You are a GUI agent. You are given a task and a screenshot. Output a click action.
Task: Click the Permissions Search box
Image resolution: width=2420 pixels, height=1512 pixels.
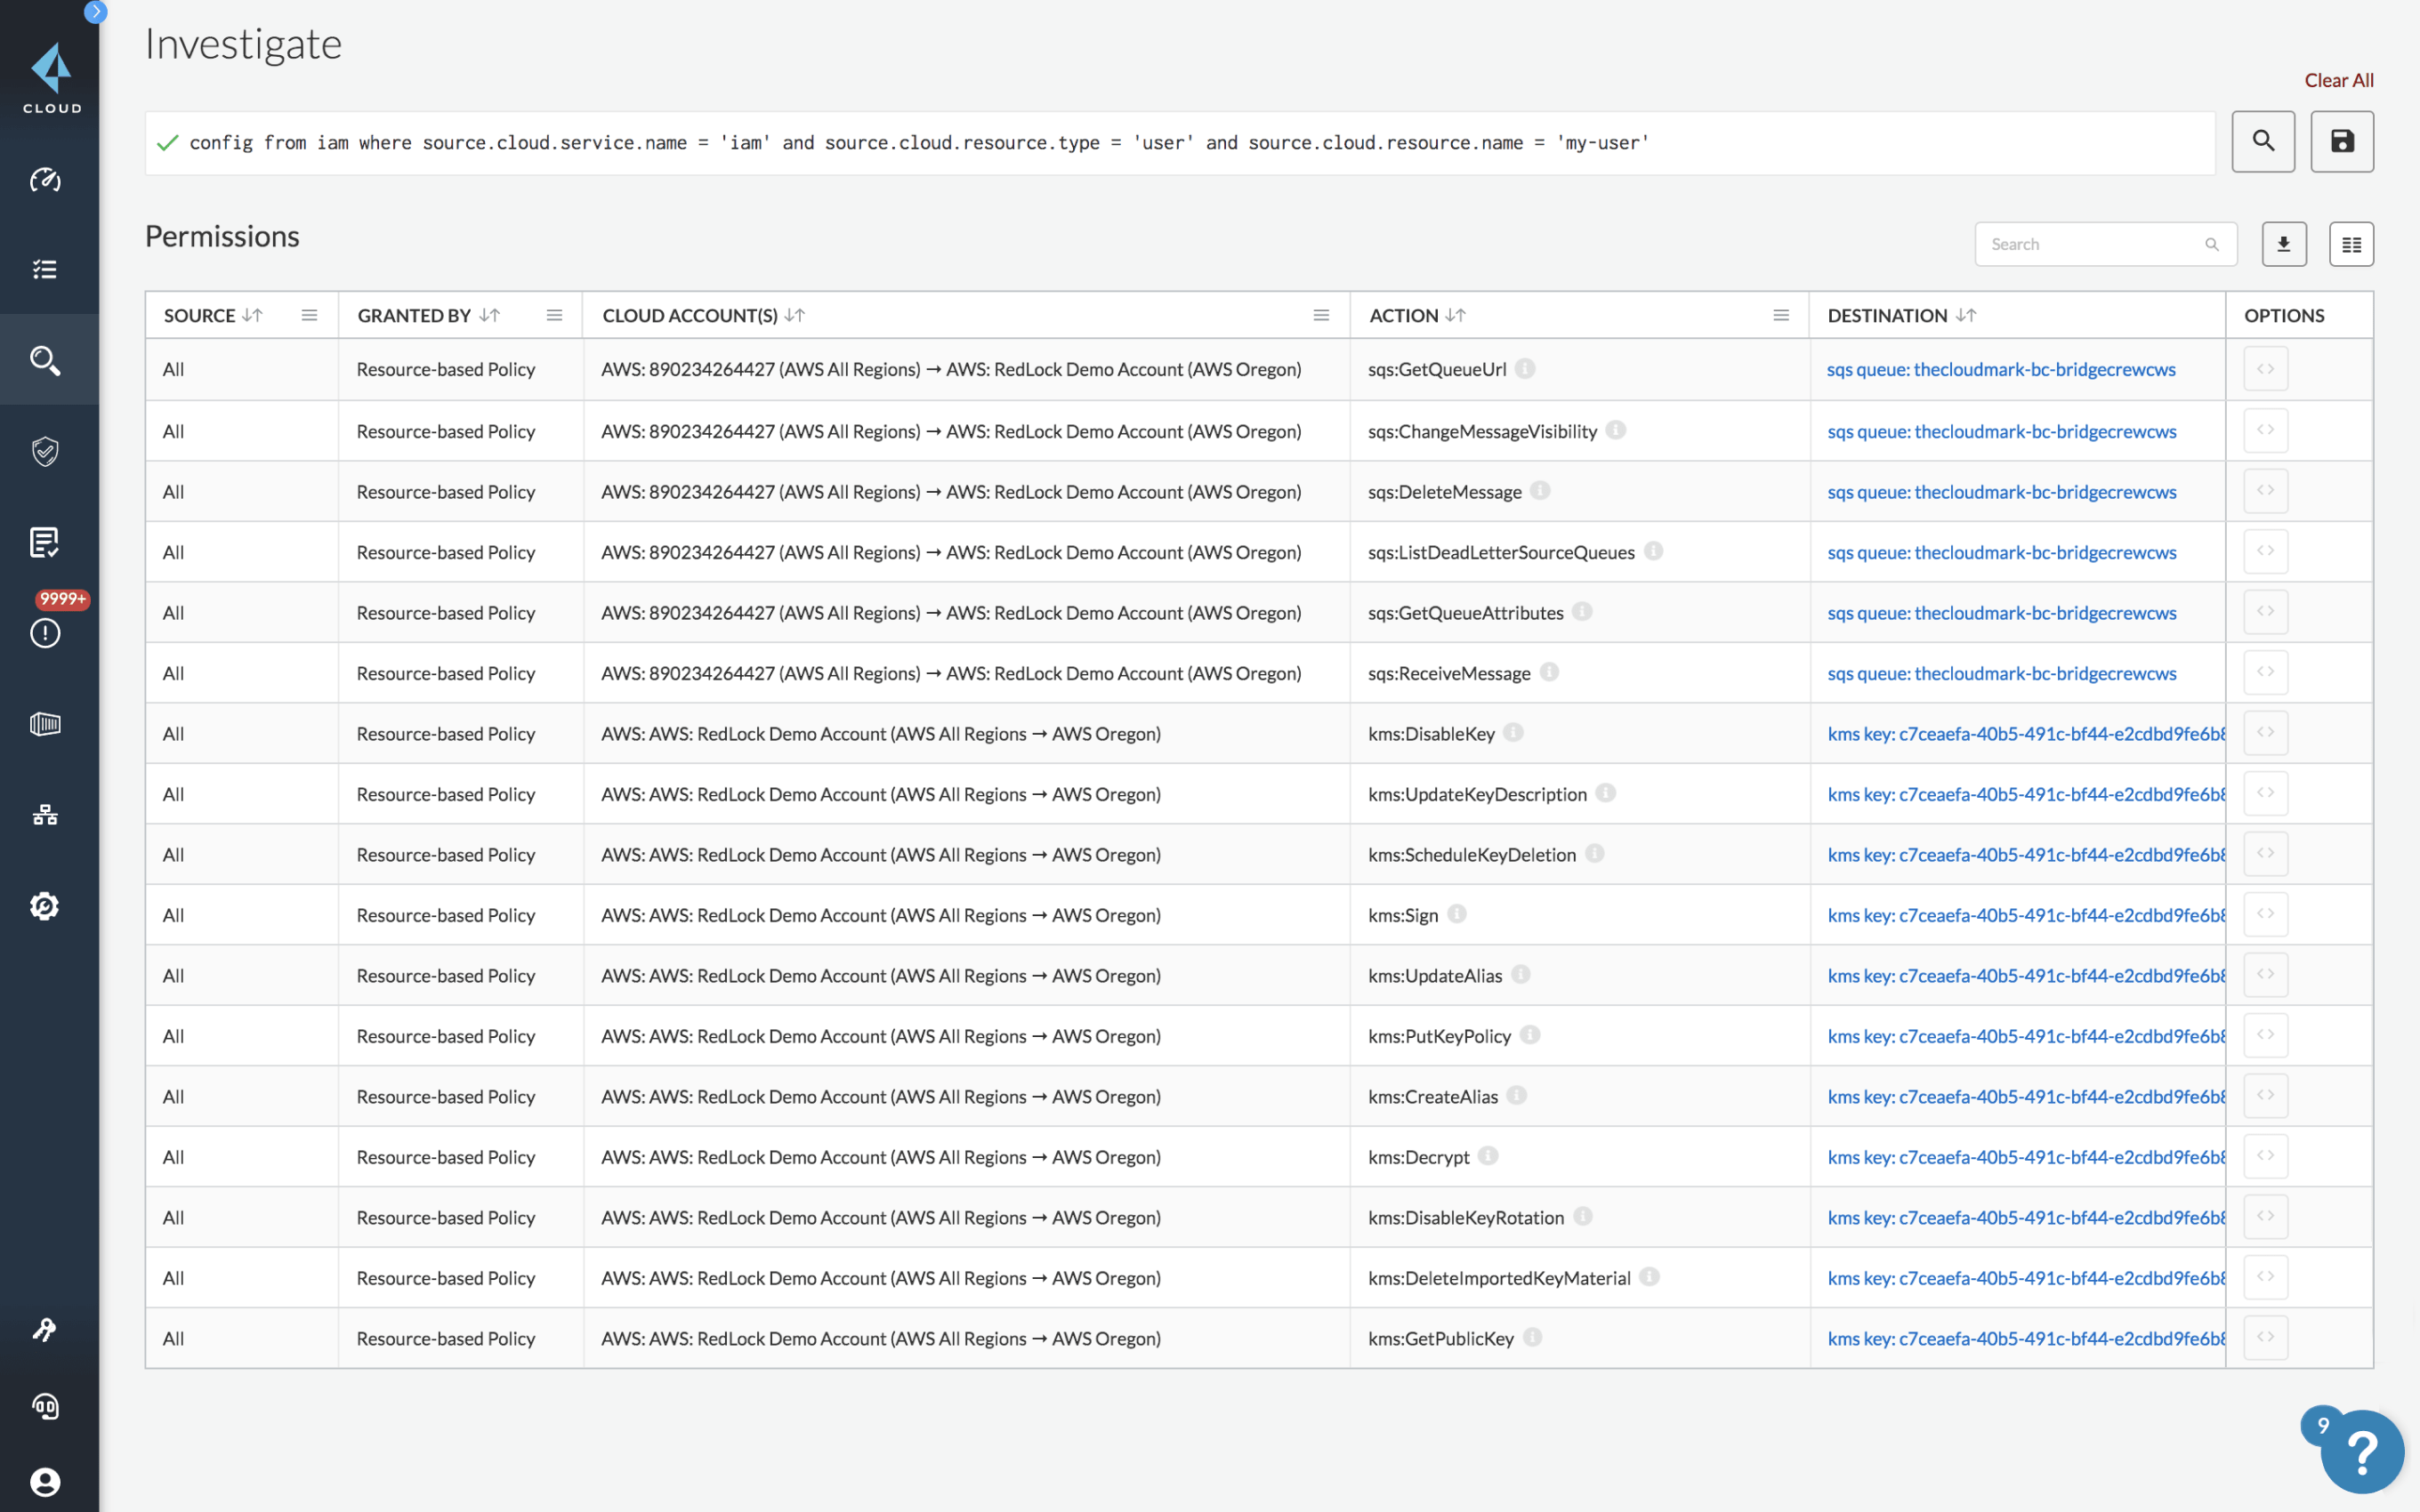(x=2105, y=244)
